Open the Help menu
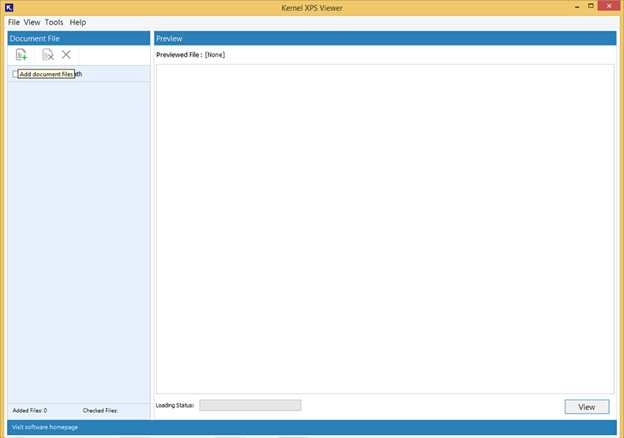 point(78,22)
